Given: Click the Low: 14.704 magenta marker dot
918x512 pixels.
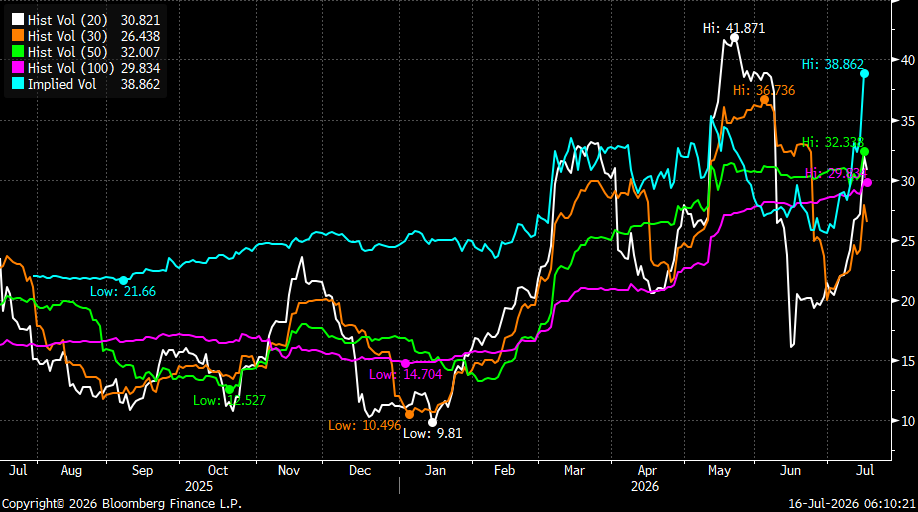Looking at the screenshot, I should click(405, 363).
